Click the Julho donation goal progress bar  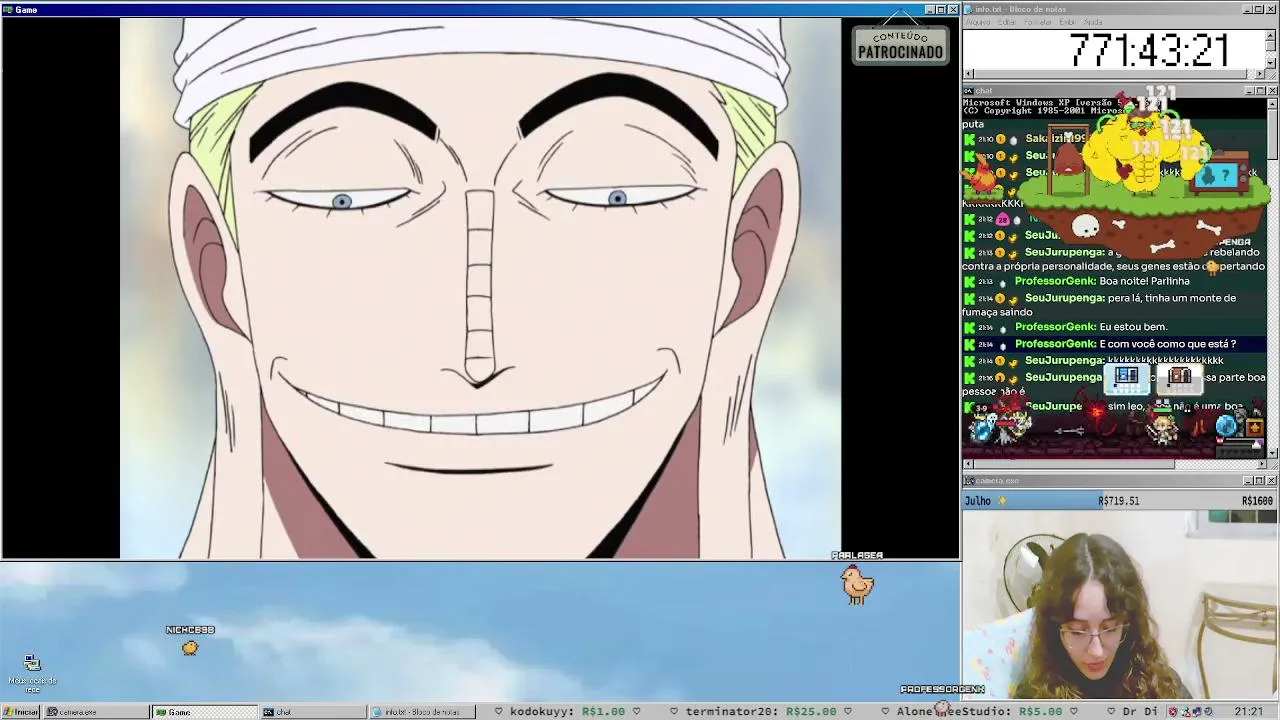pos(1118,501)
